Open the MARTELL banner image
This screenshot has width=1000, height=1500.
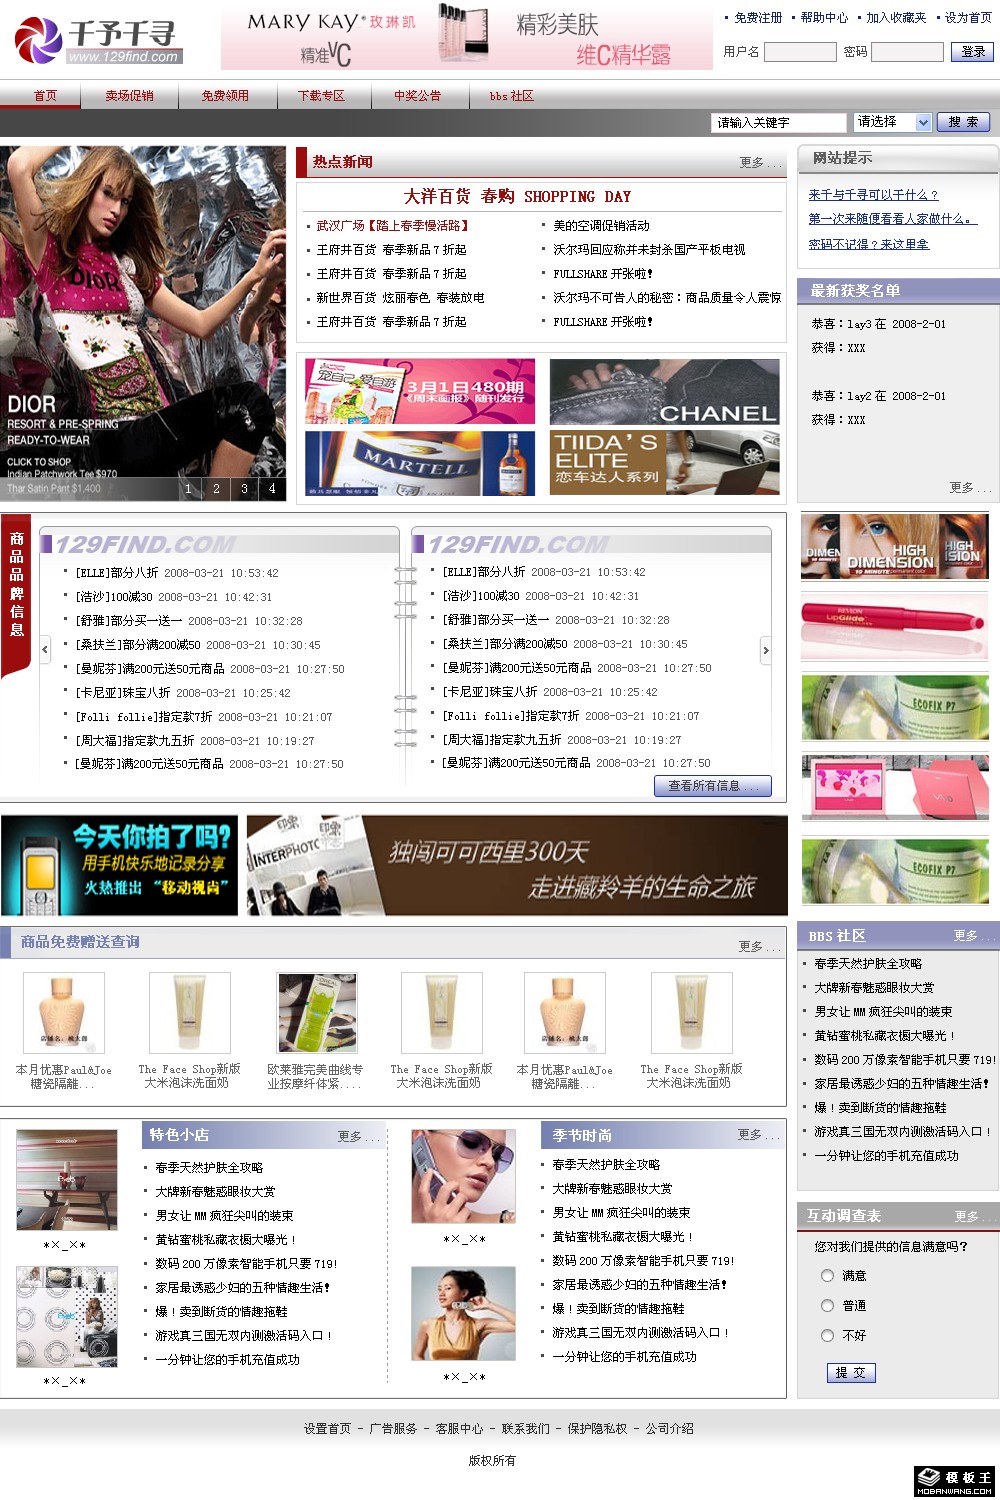point(420,463)
